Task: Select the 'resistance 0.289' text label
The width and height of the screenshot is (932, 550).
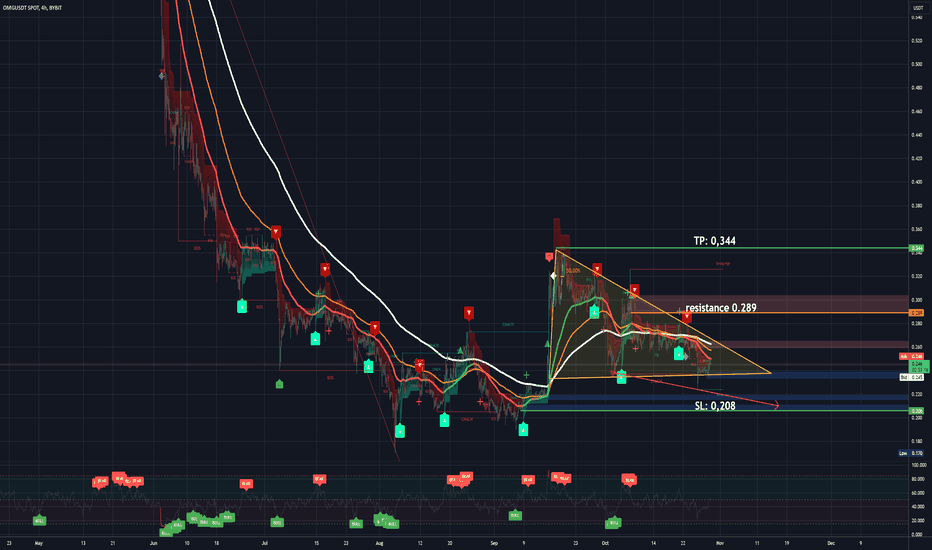Action: coord(721,307)
